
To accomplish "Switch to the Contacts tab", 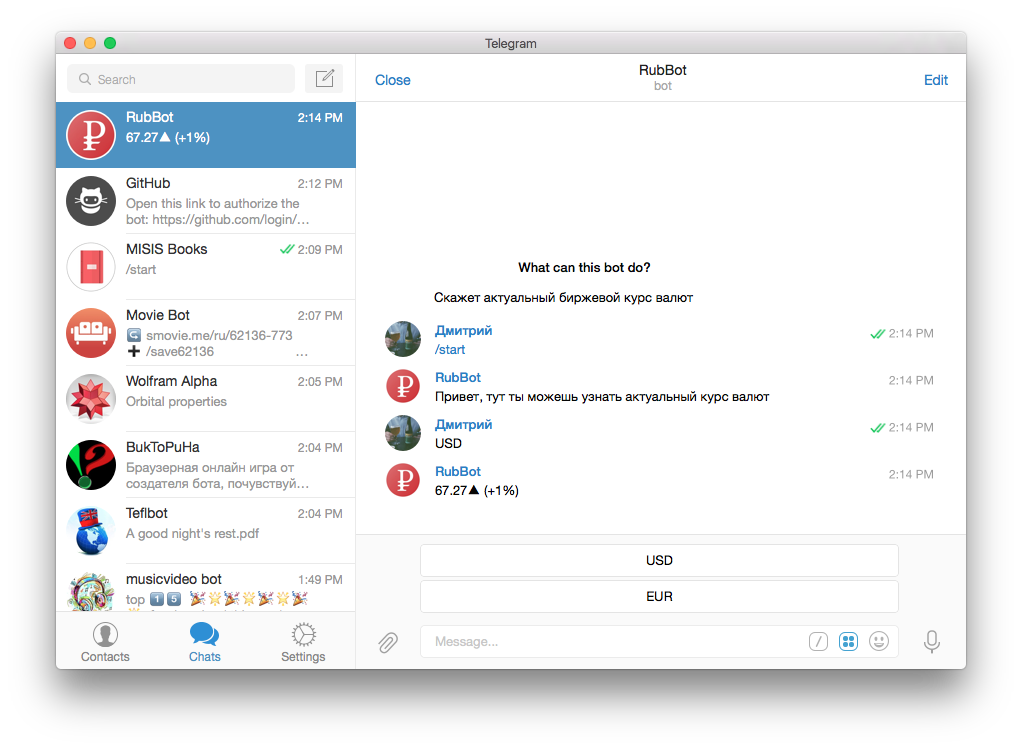I will click(x=105, y=642).
